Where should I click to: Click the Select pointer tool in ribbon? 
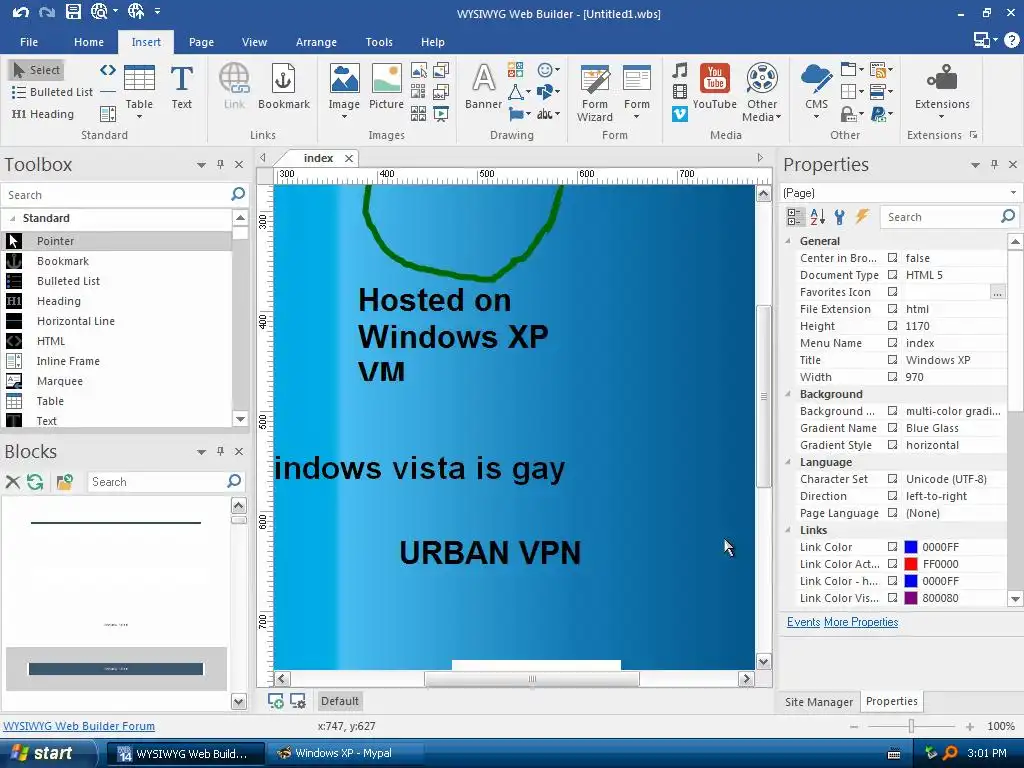click(37, 70)
